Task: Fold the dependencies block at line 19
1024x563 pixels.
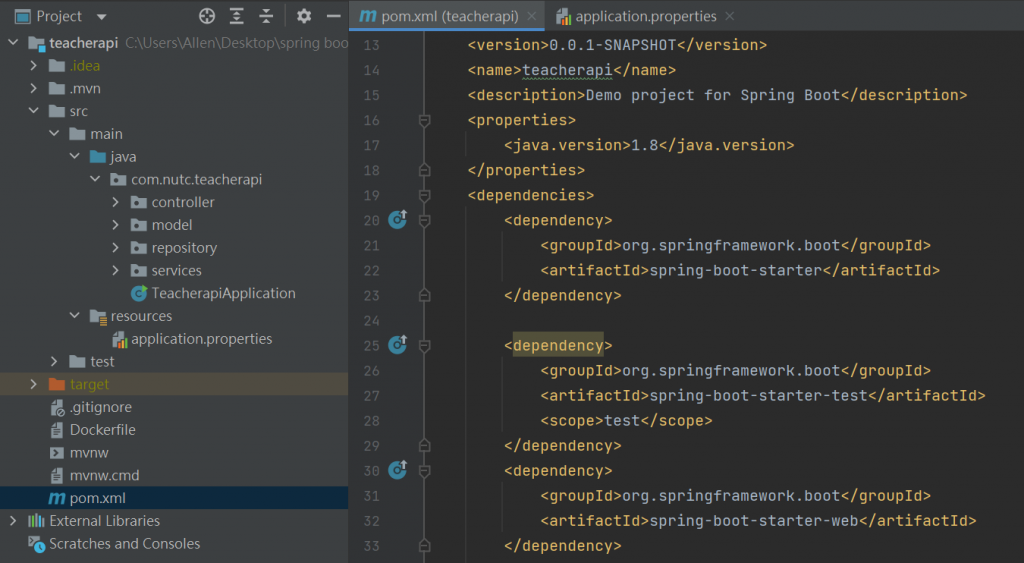Action: [x=424, y=195]
